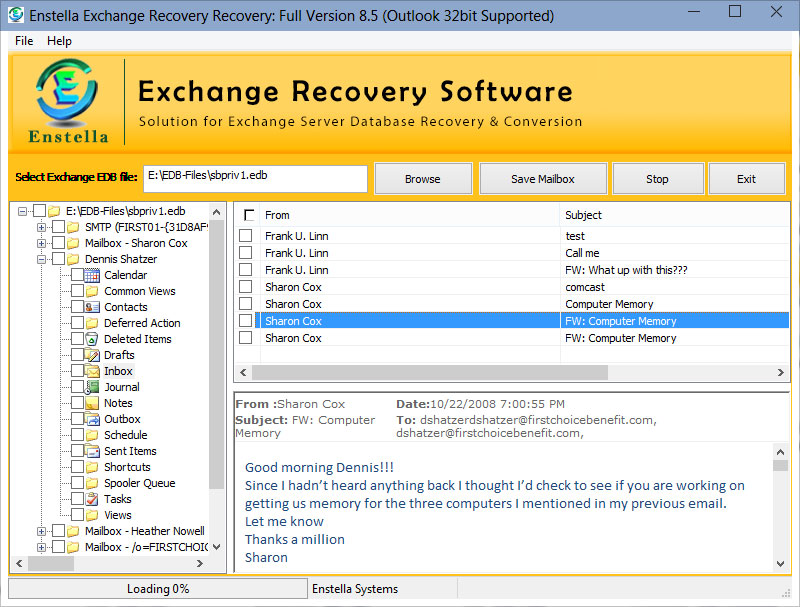Viewport: 800px width, 607px height.
Task: Sort emails by Subject column header
Action: [x=674, y=215]
